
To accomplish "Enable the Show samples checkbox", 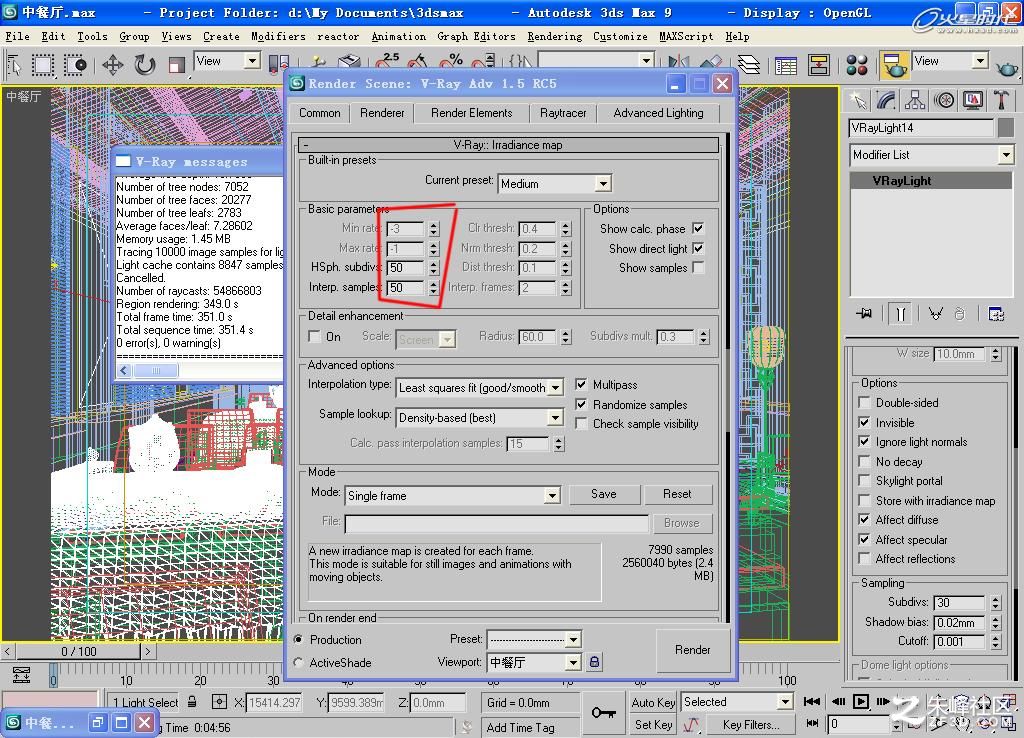I will point(698,267).
